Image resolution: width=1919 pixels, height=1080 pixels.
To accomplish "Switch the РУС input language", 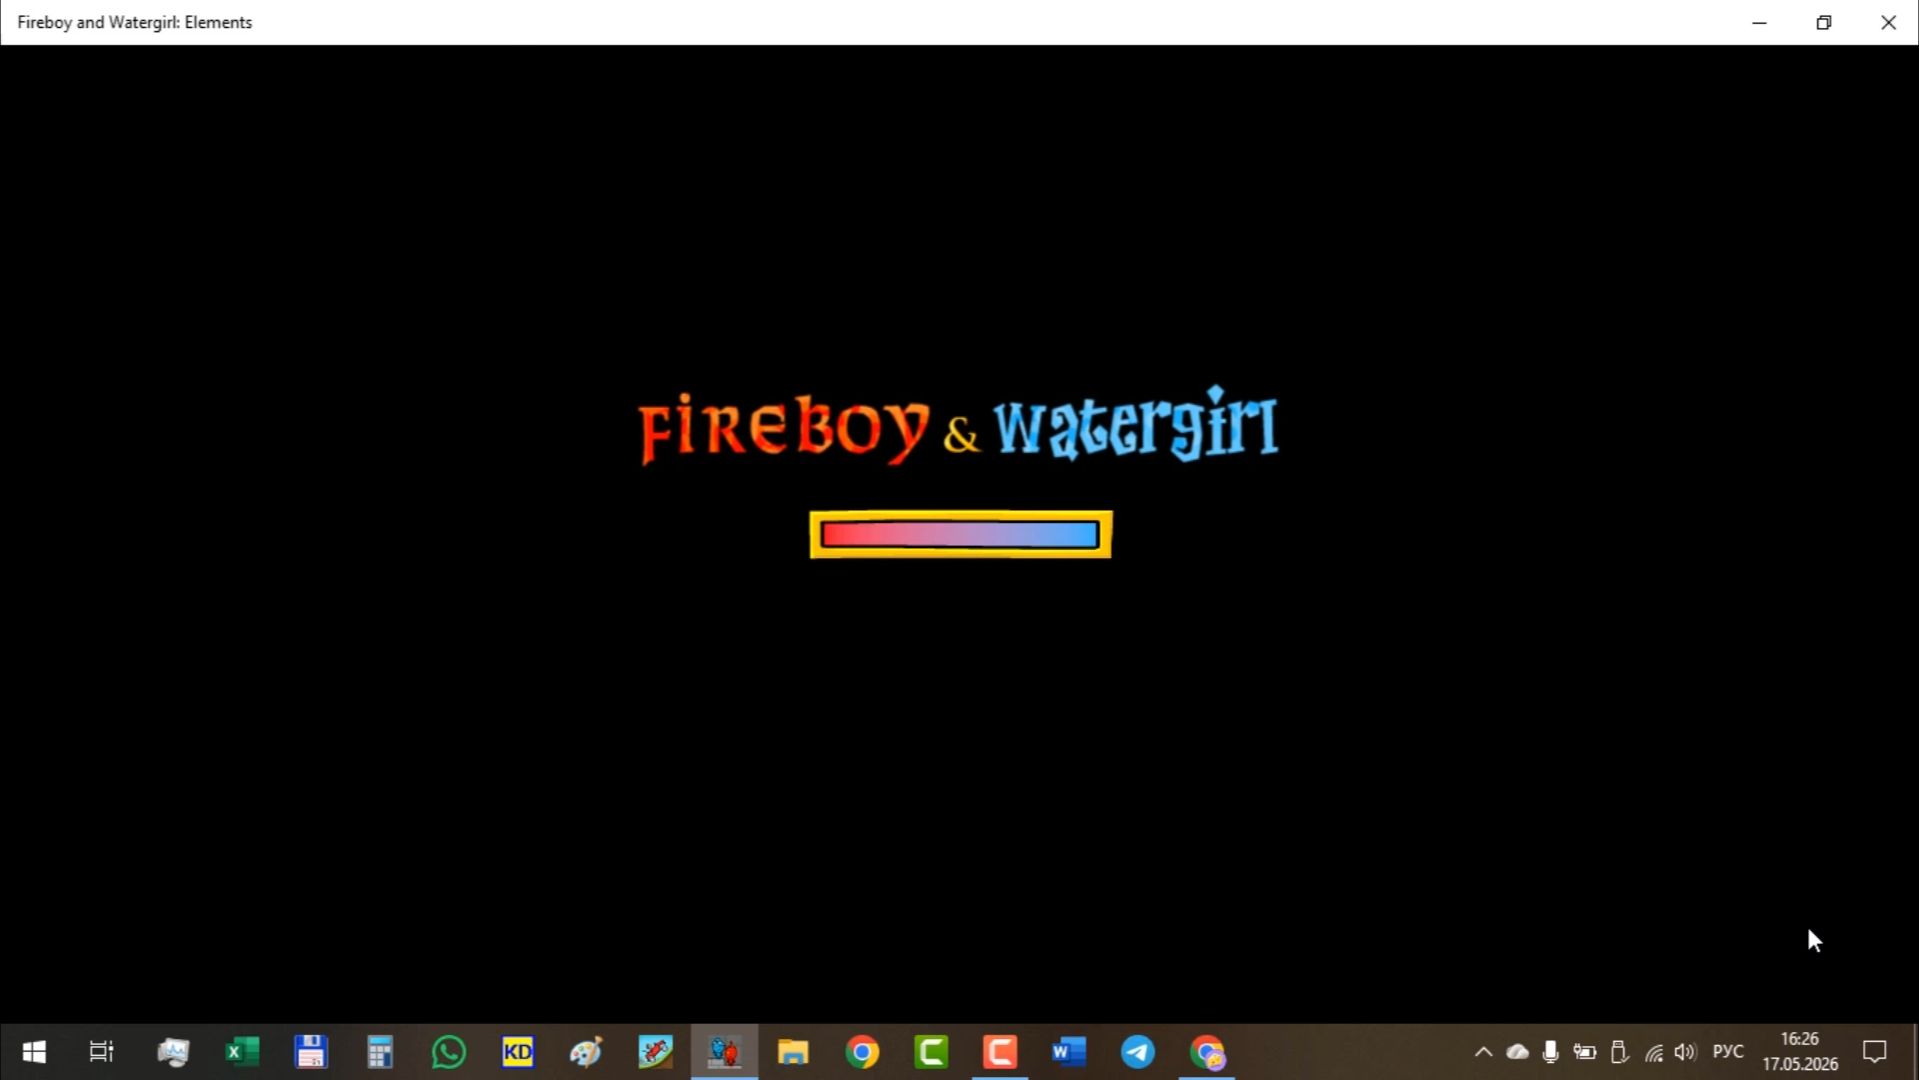I will 1728,1052.
